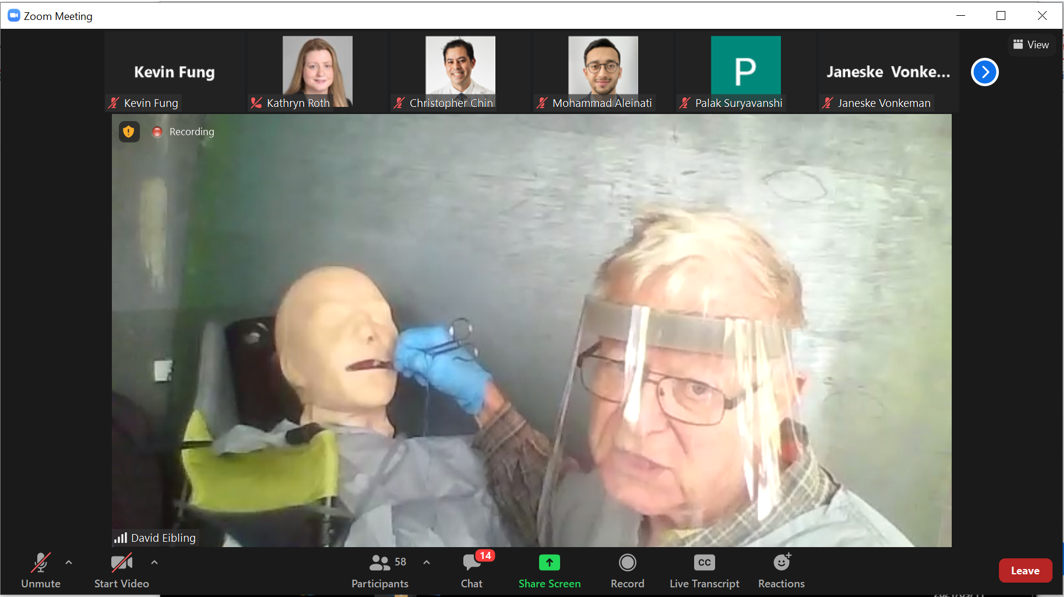
Task: Select Christopher Chin's video thumbnail
Action: (x=460, y=72)
